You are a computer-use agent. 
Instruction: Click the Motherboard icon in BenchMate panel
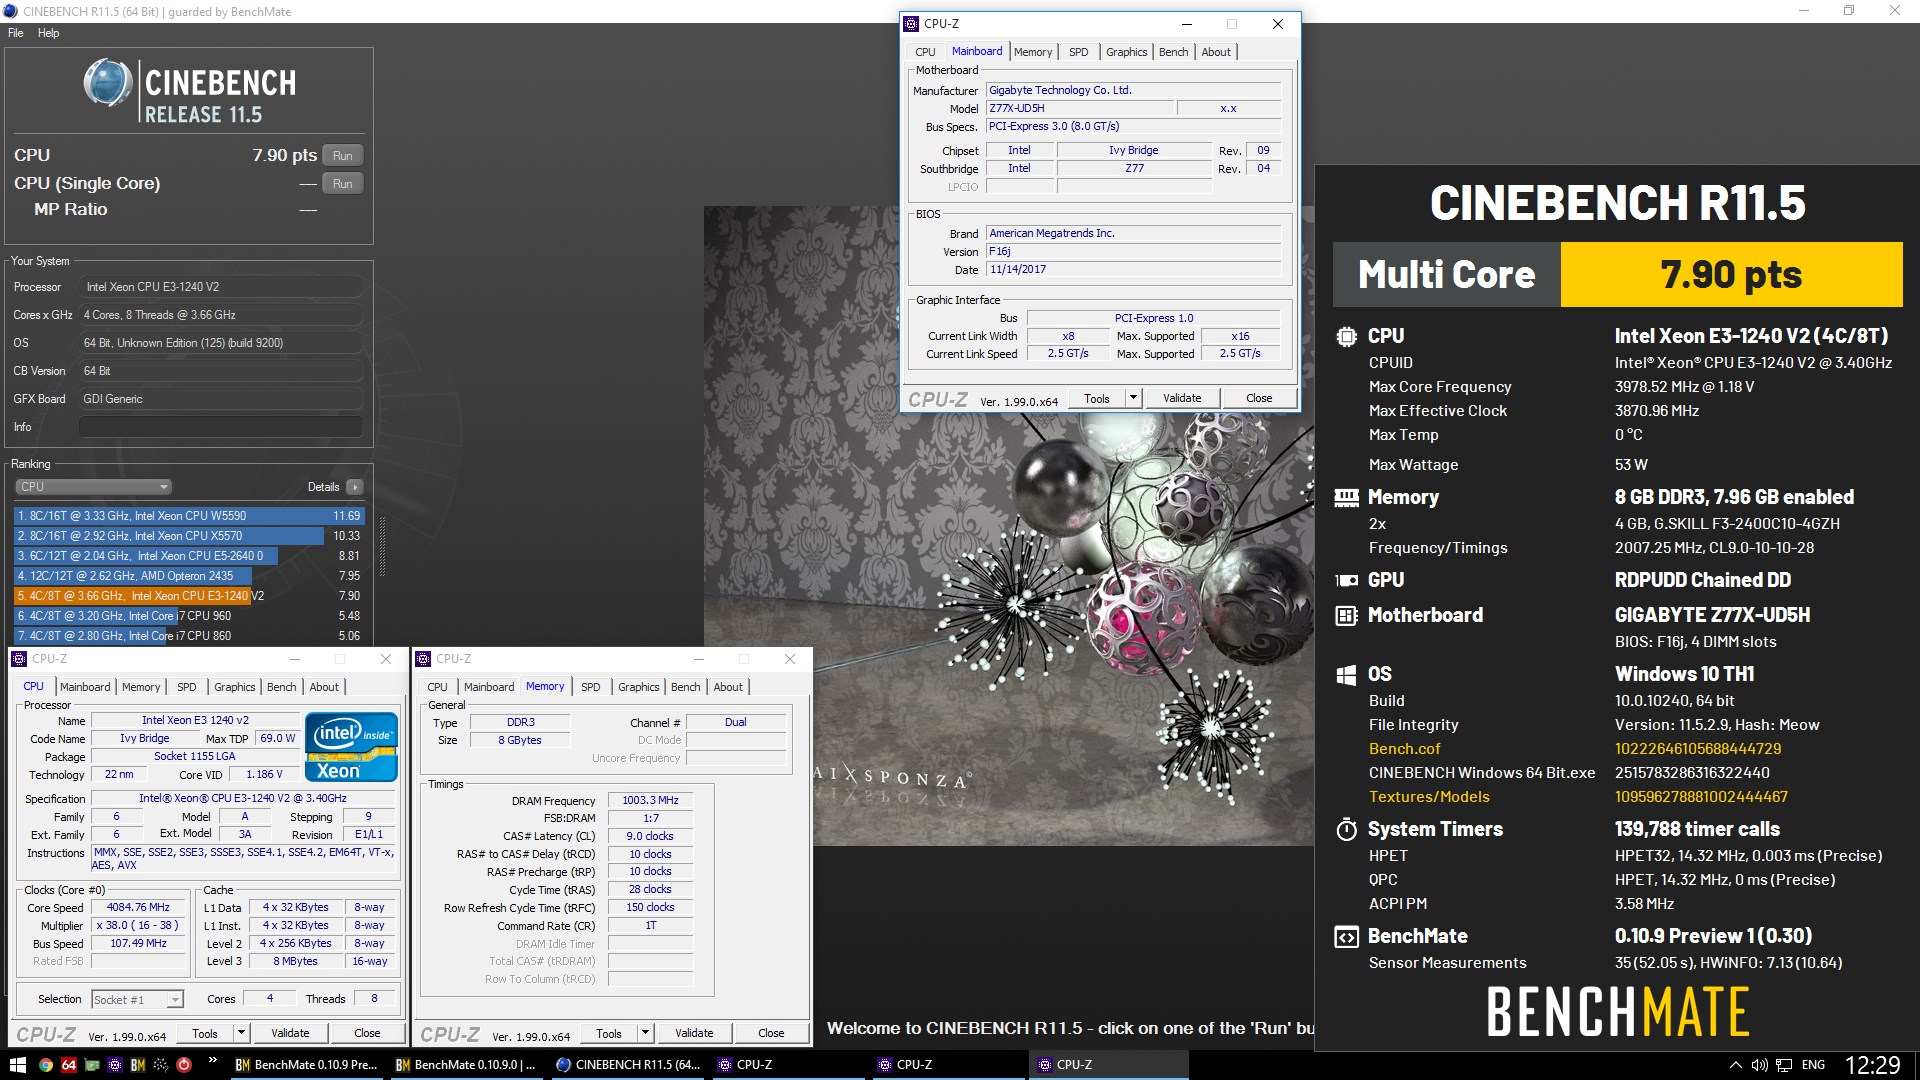point(1347,615)
